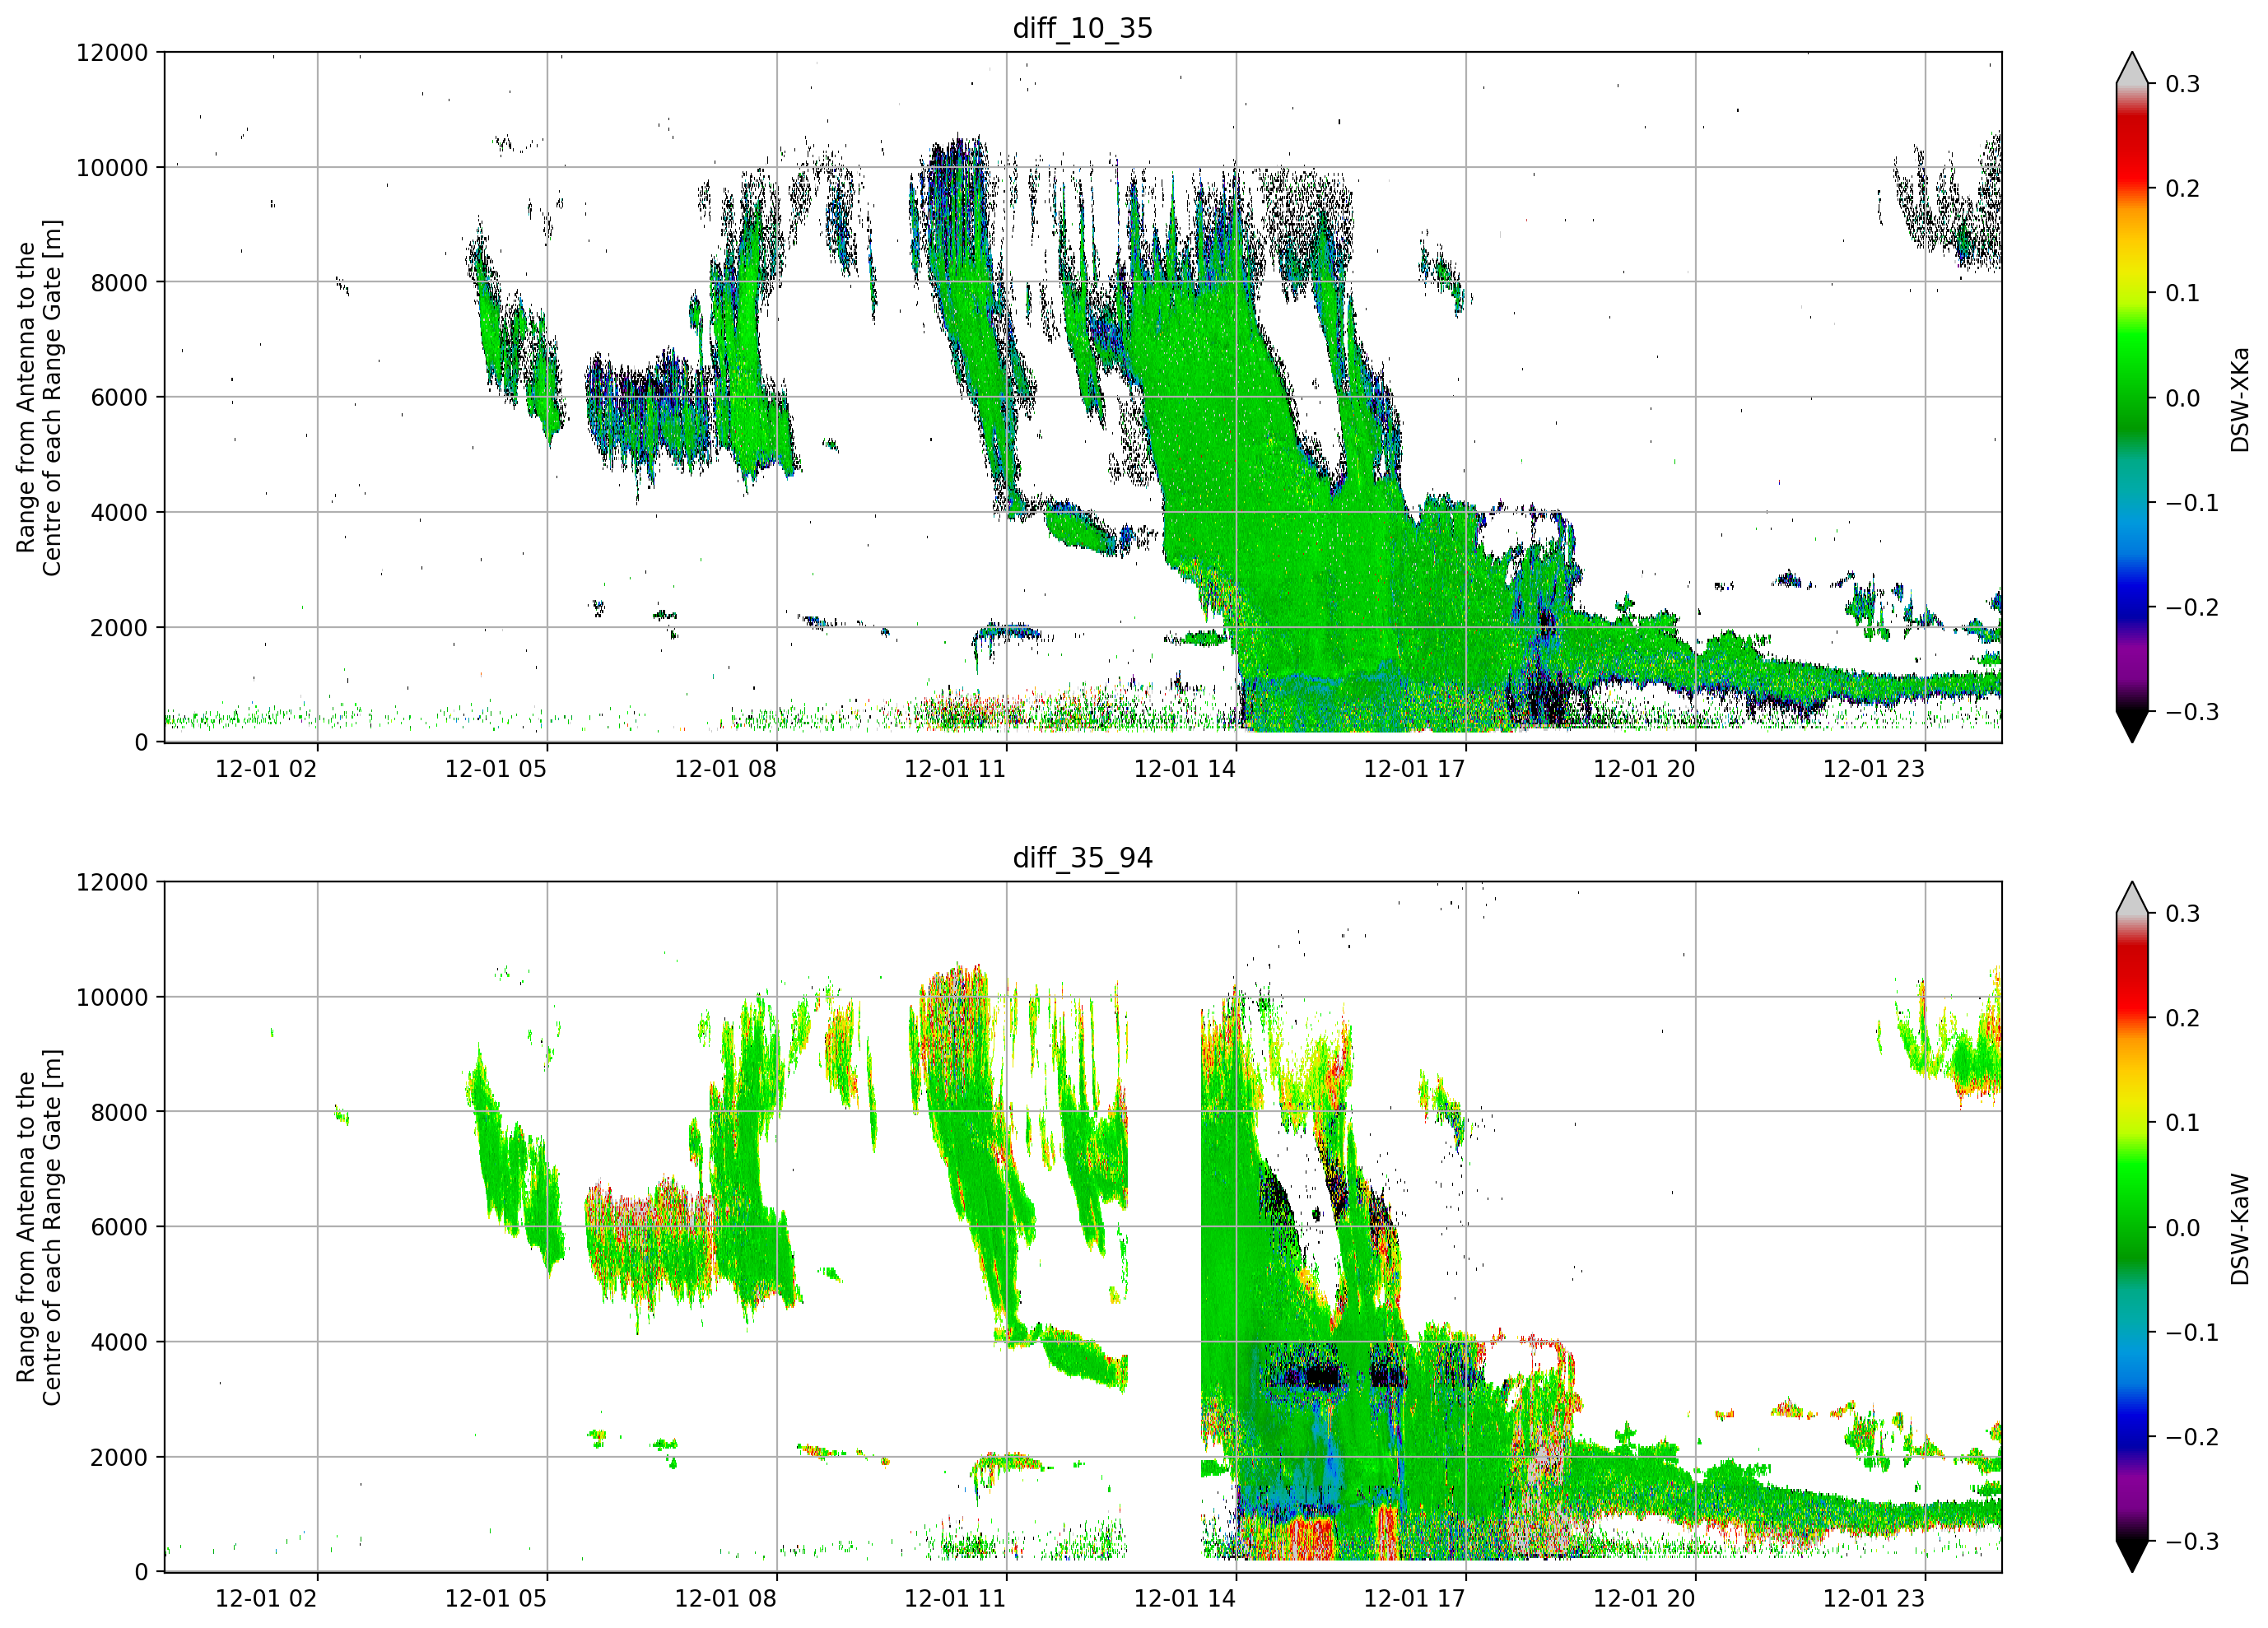The width and height of the screenshot is (2268, 1628).
Task: Click the 0 y-tick of diff_35_94 plot
Action: (x=141, y=1573)
